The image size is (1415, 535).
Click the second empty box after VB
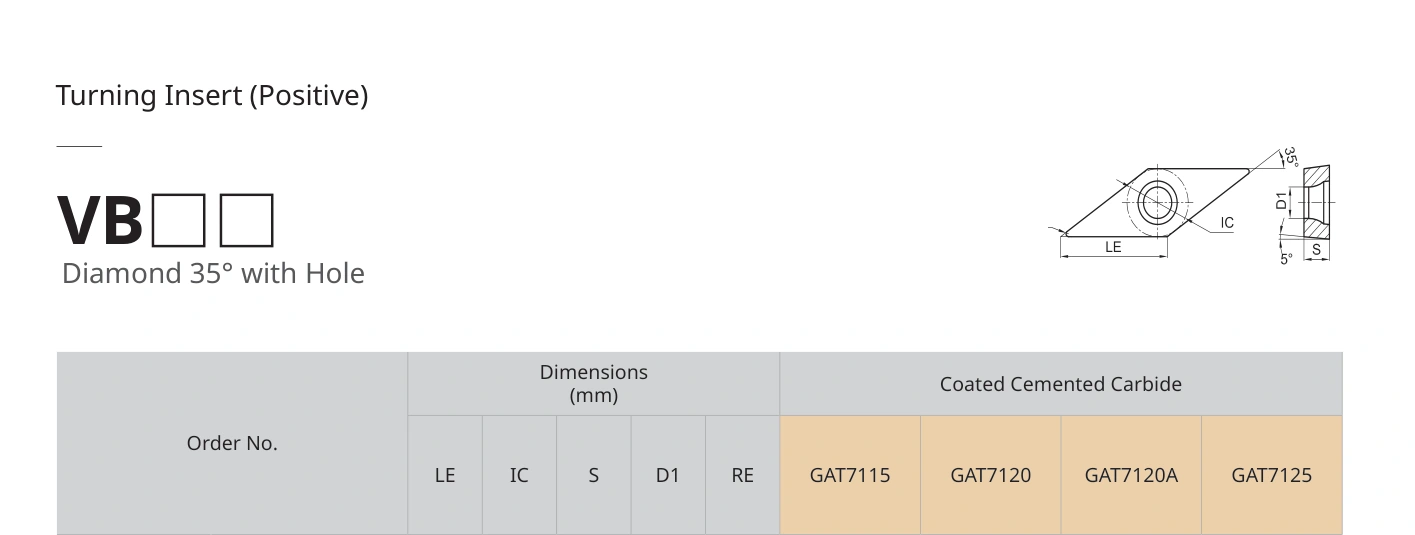246,220
